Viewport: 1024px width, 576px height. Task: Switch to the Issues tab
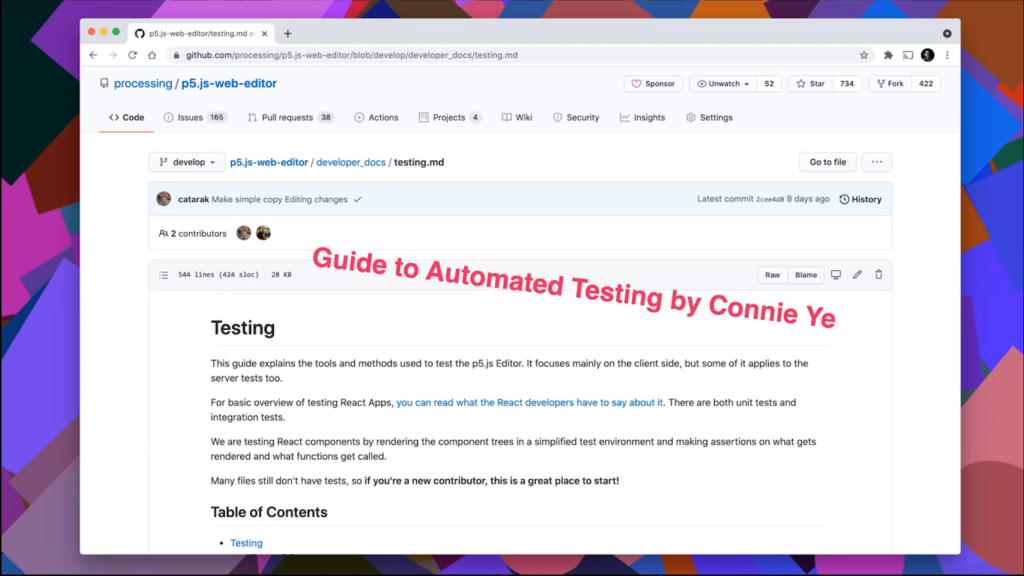click(x=195, y=118)
